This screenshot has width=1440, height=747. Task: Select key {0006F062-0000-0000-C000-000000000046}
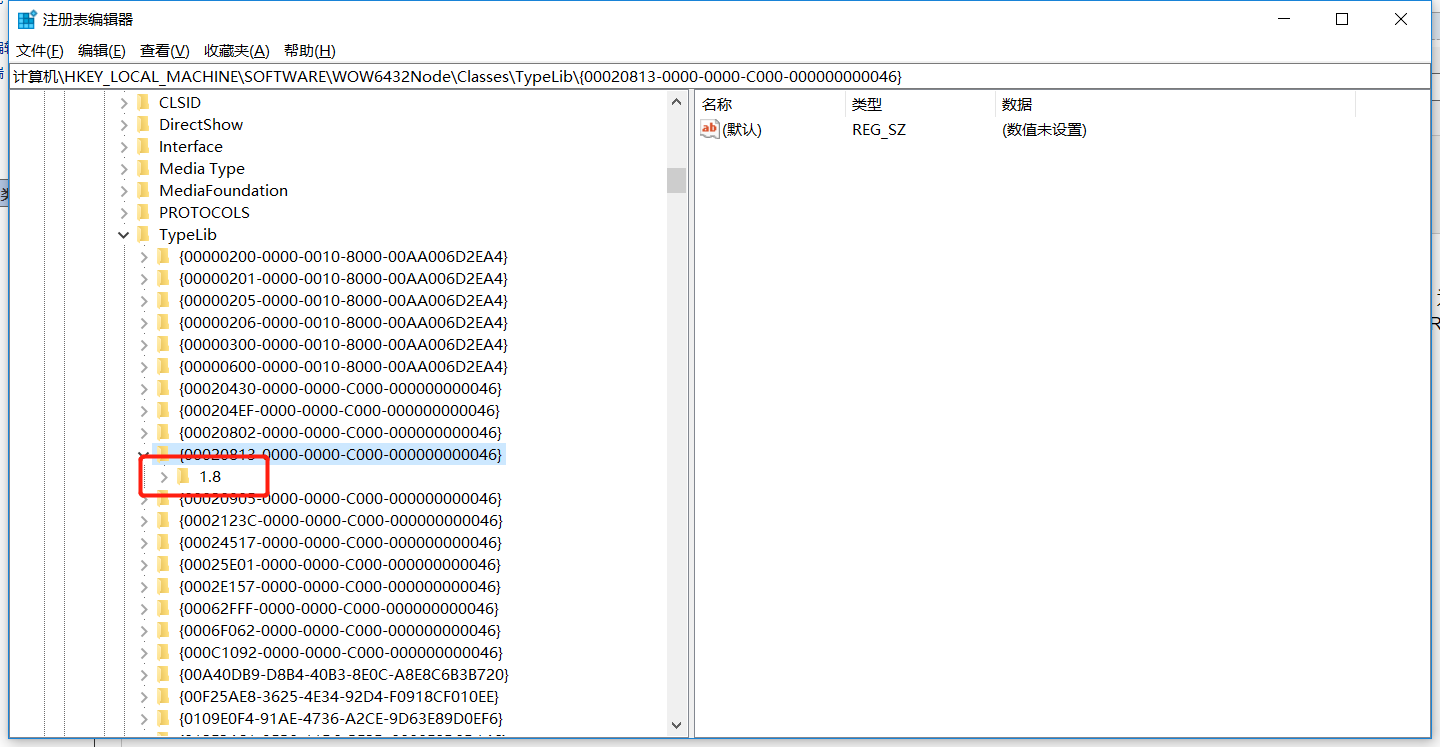tap(340, 630)
